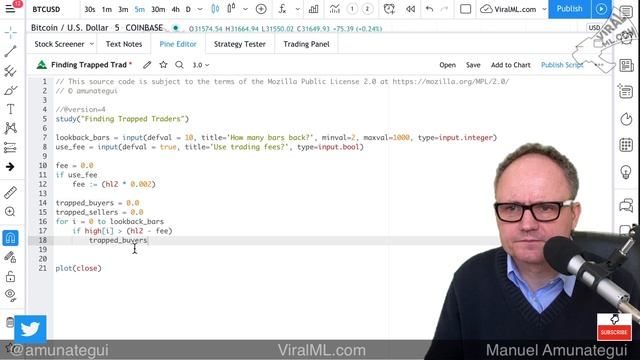Image resolution: width=640 pixels, height=360 pixels.
Task: Open the layout selection square icon
Action: [x=465, y=9]
